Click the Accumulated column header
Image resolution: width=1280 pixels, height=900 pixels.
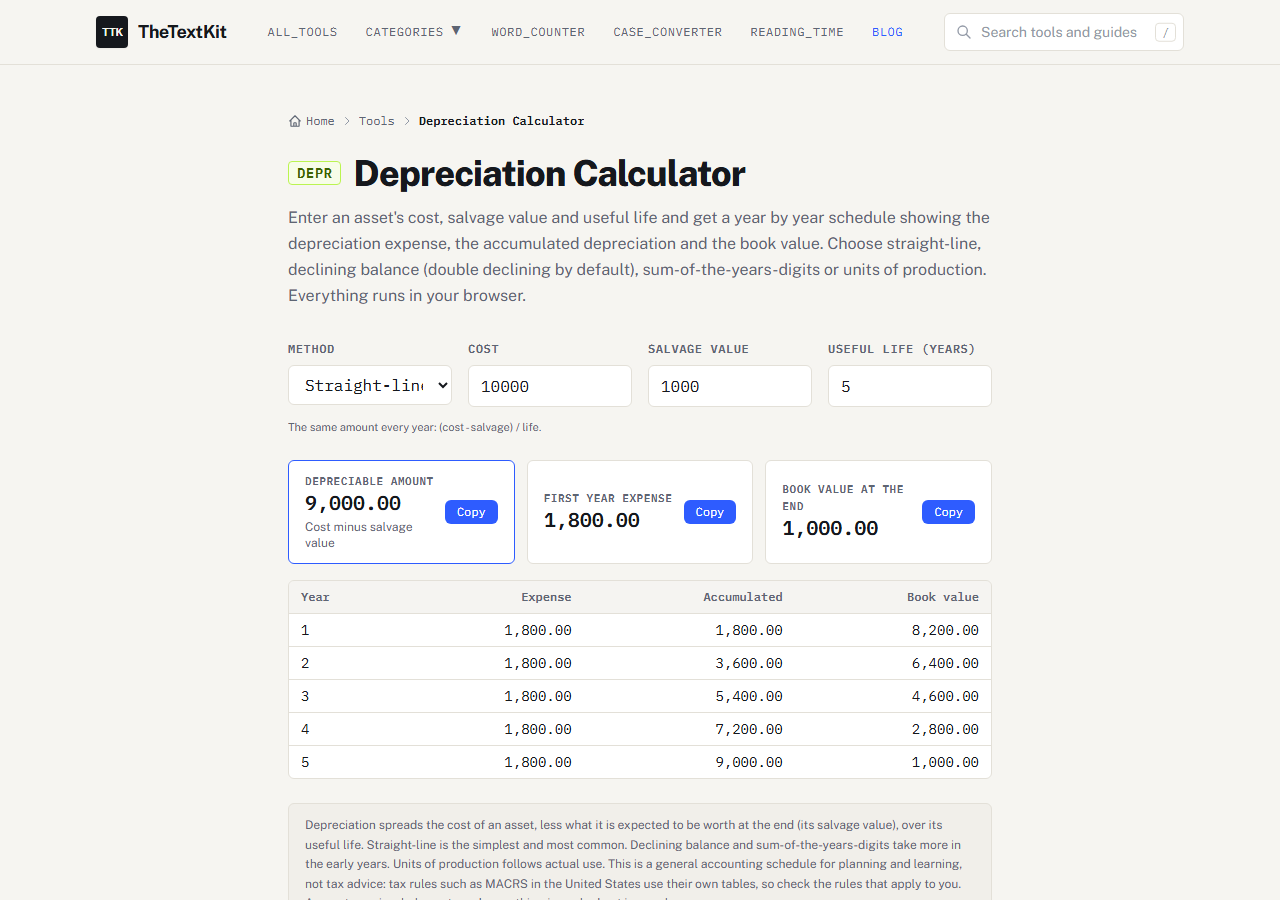point(743,597)
